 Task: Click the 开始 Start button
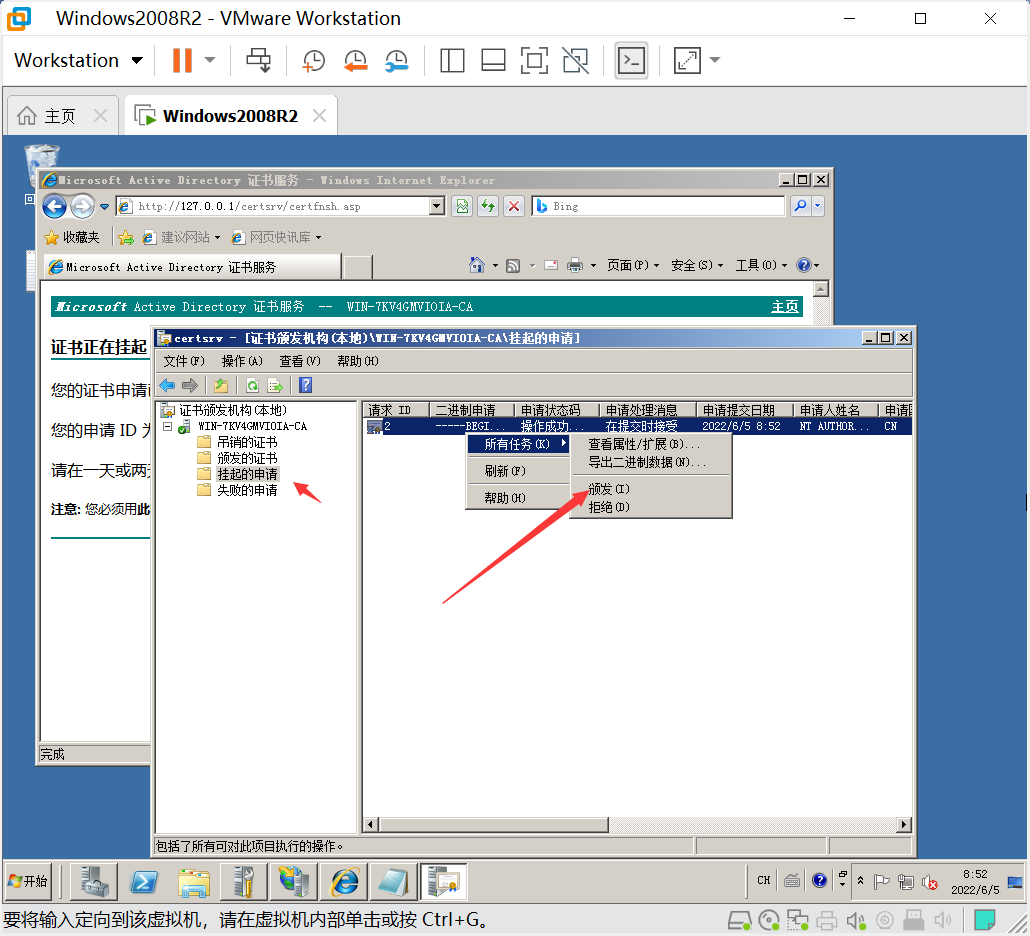click(x=28, y=881)
